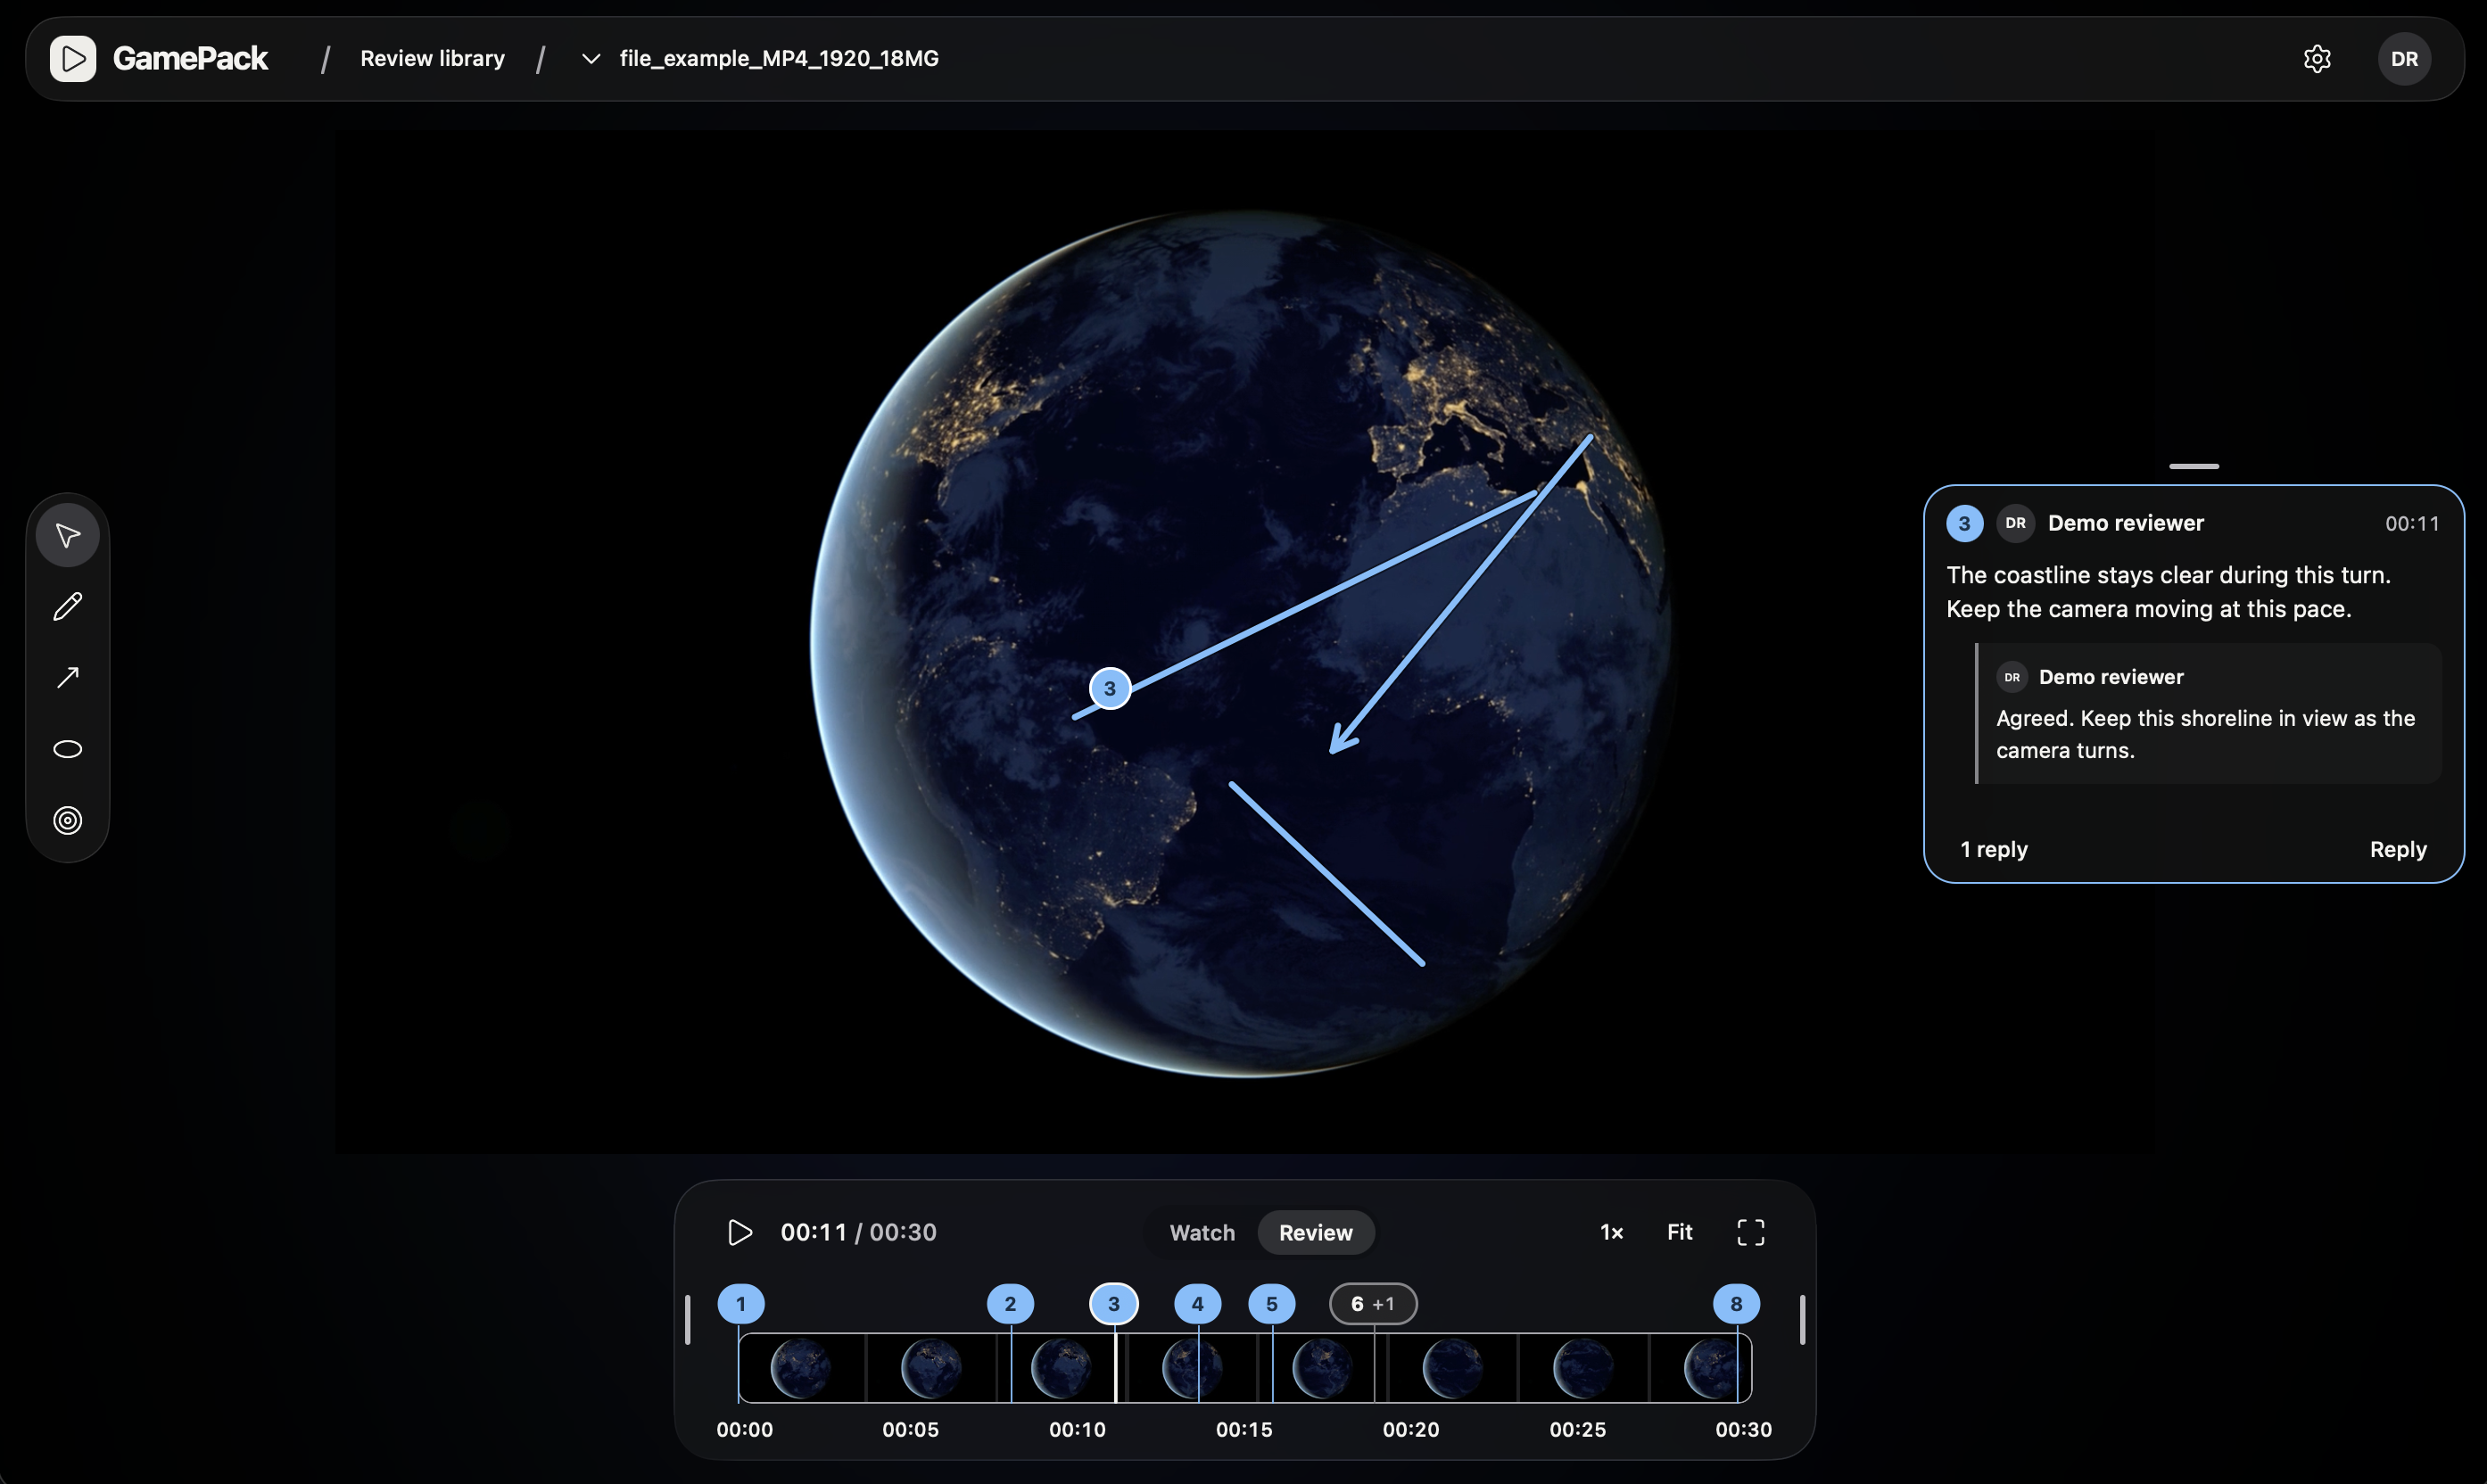The image size is (2487, 1484).
Task: Click the 00:20 timeline label
Action: pos(1410,1430)
